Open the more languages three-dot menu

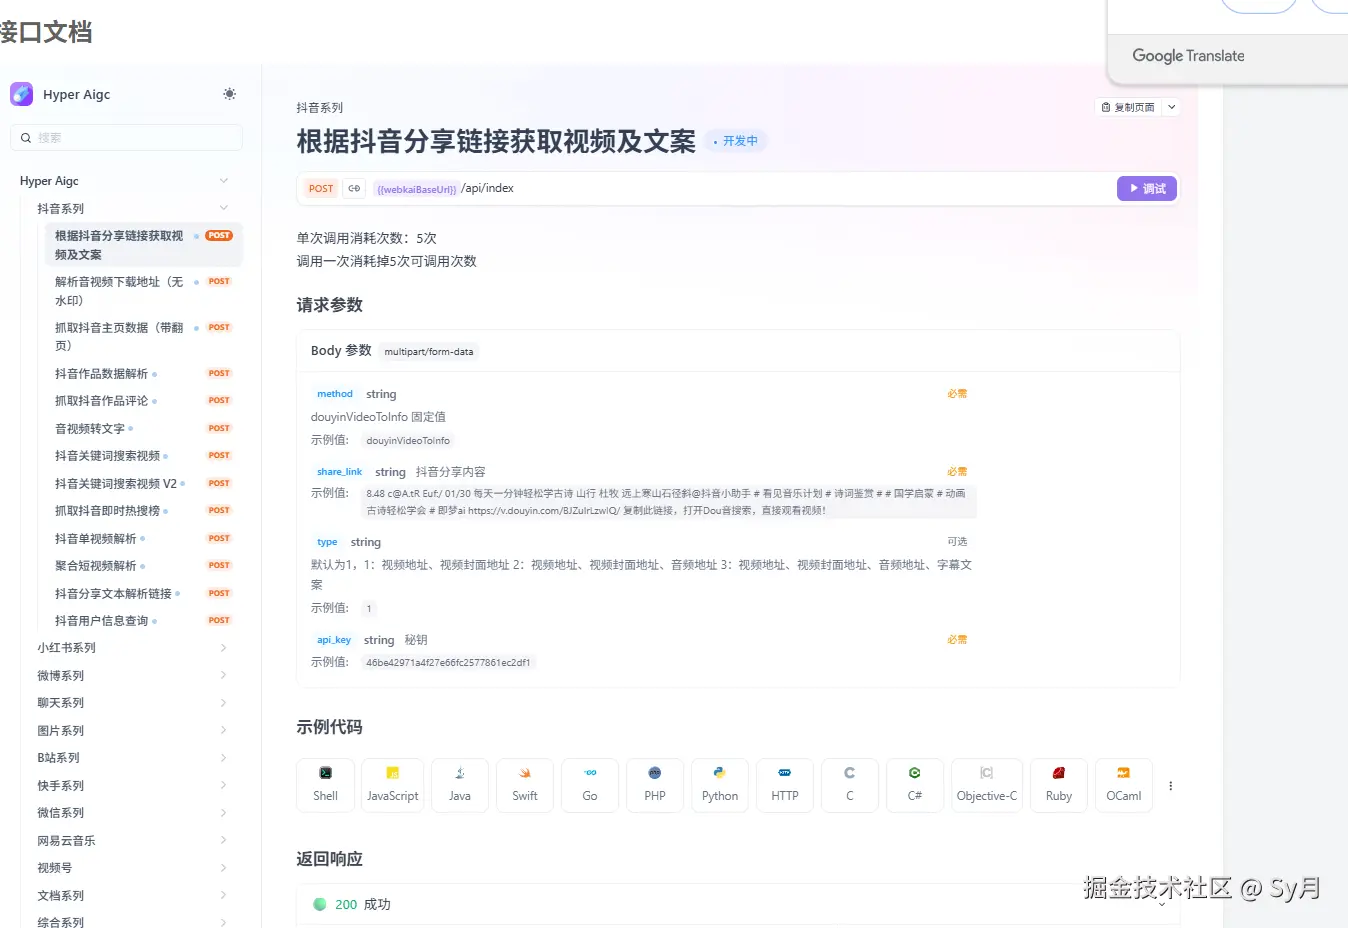[1171, 786]
